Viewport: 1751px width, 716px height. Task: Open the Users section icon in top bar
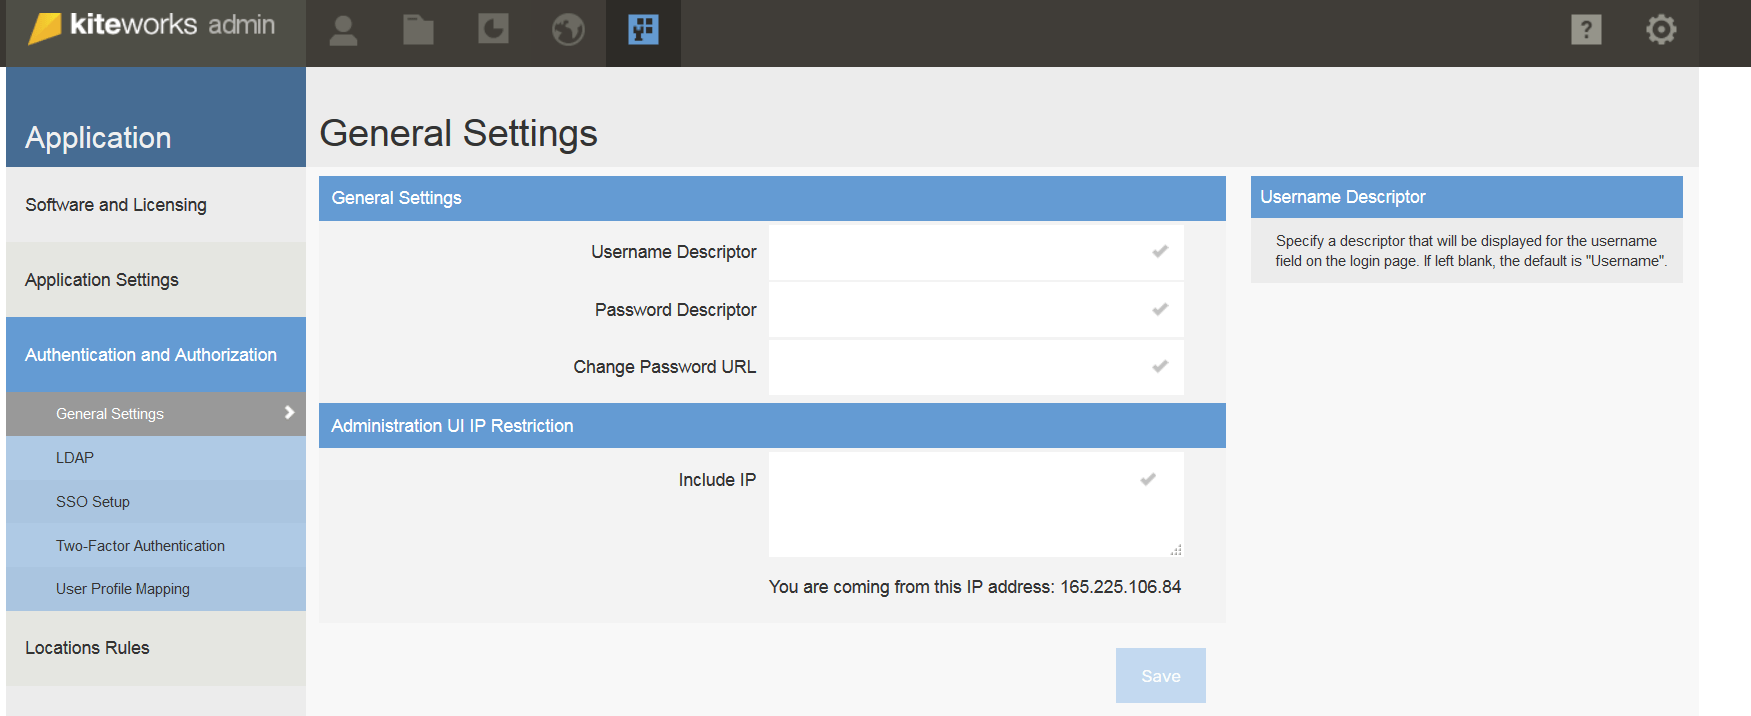(343, 30)
